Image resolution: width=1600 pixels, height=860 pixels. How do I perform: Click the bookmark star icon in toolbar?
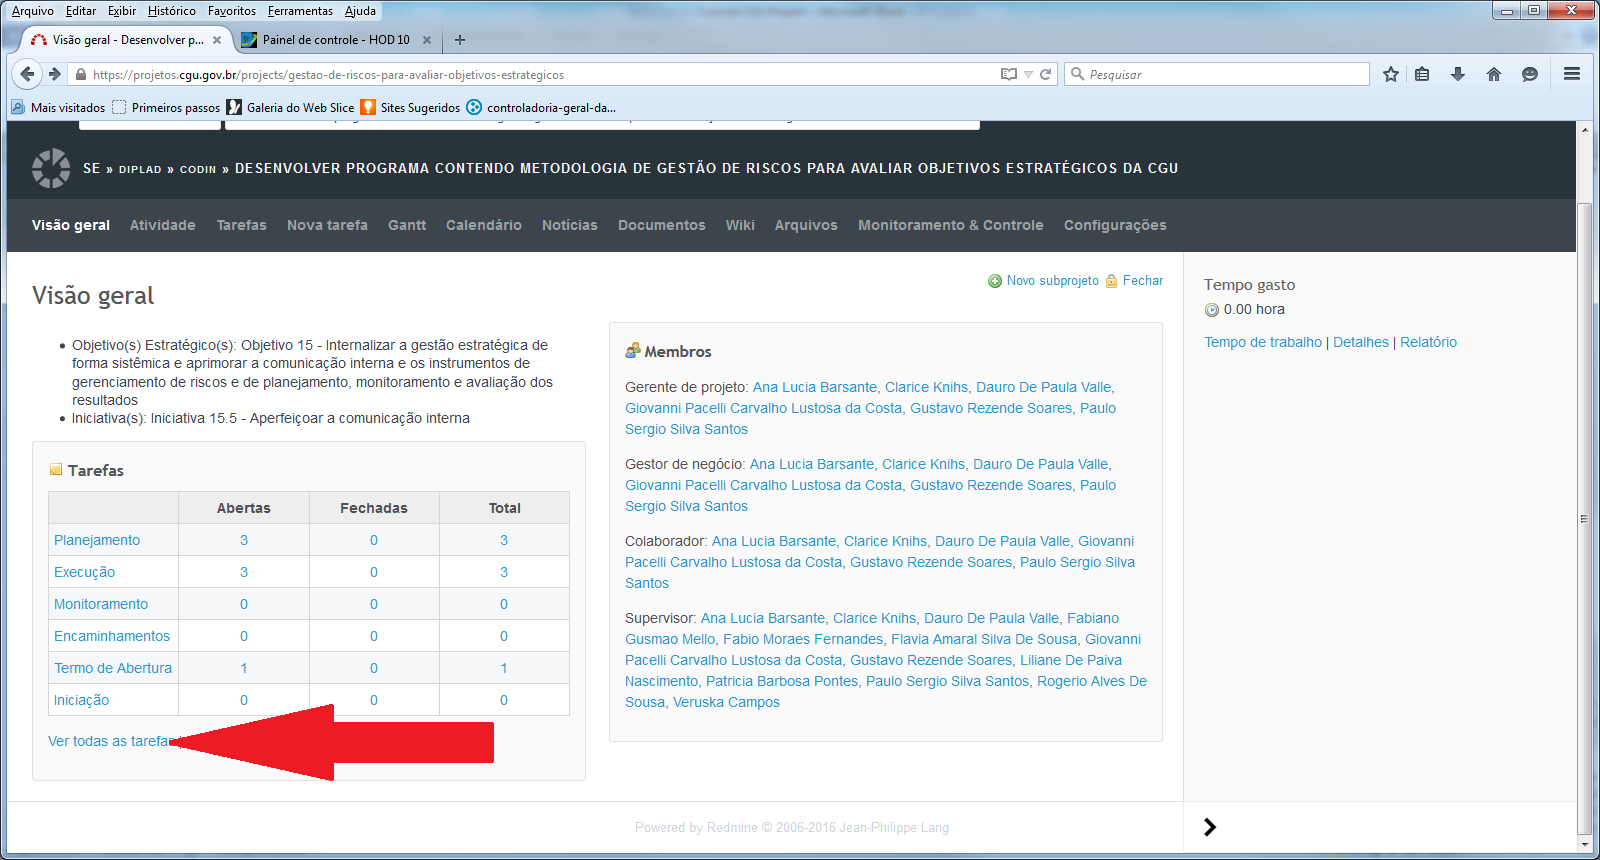pos(1390,74)
